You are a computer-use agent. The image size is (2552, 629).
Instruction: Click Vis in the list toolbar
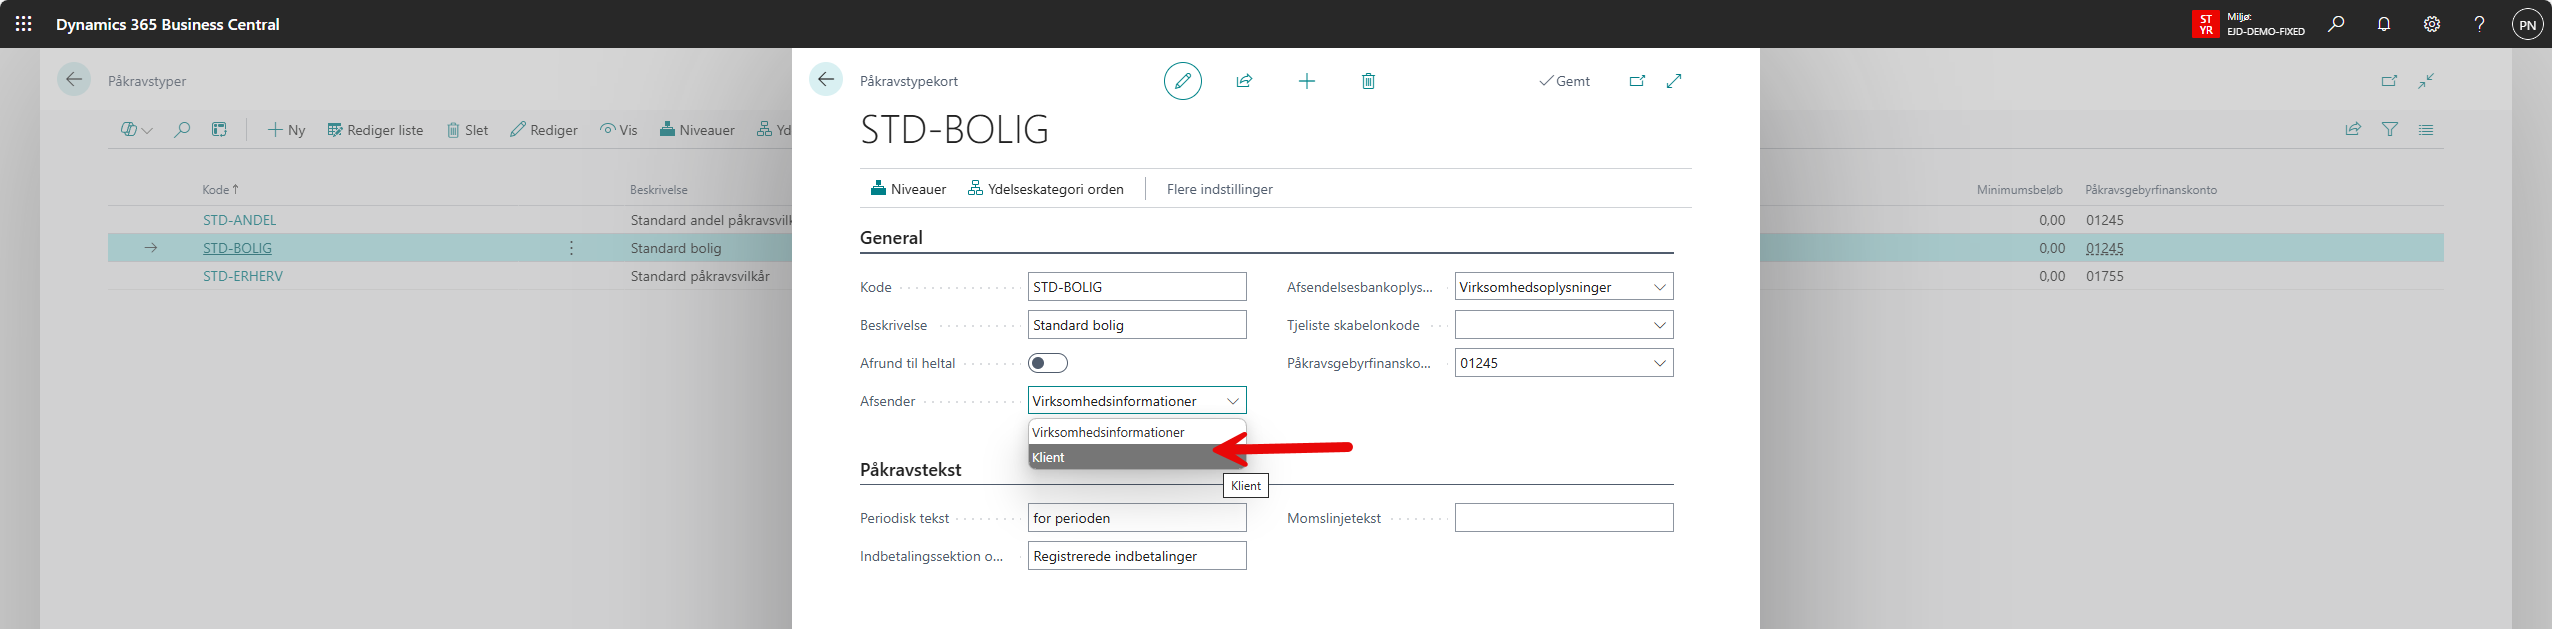coord(618,130)
